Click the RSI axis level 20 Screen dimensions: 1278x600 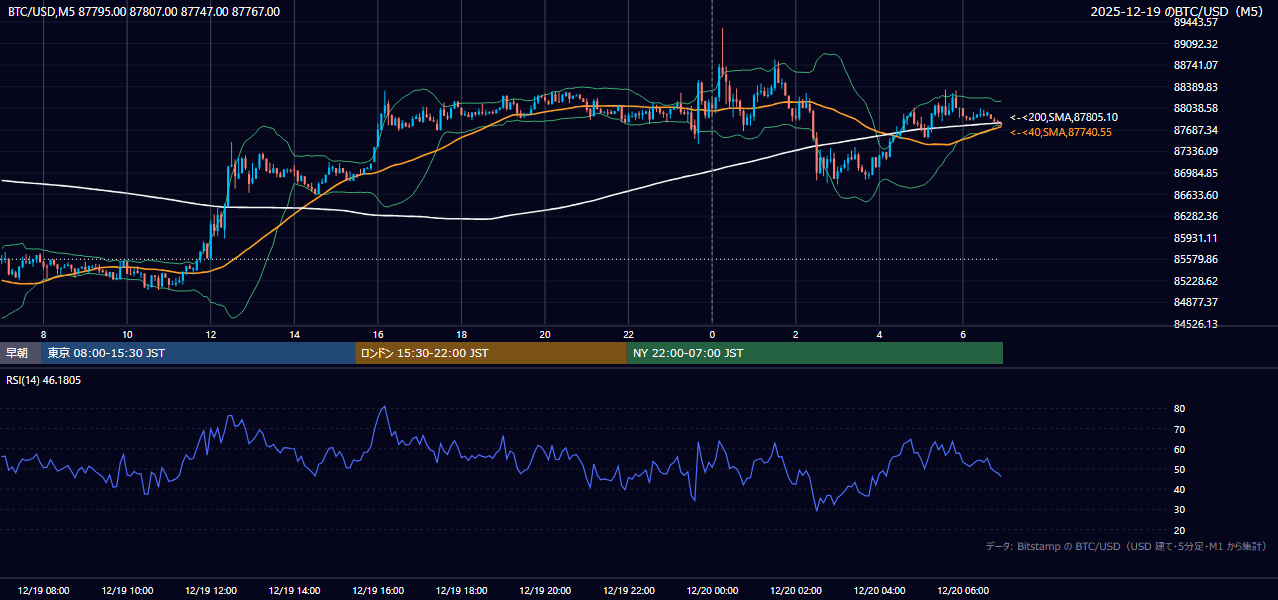pos(1179,530)
